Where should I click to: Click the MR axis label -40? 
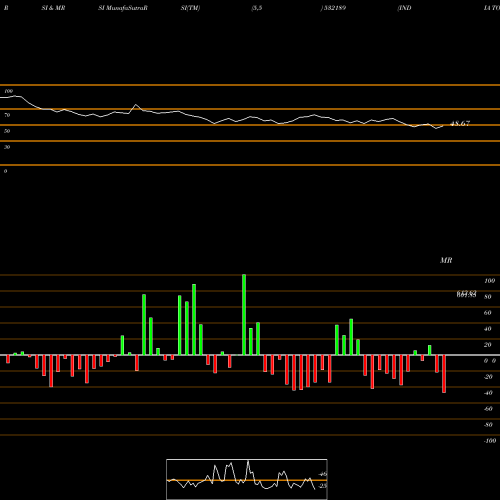point(488,393)
